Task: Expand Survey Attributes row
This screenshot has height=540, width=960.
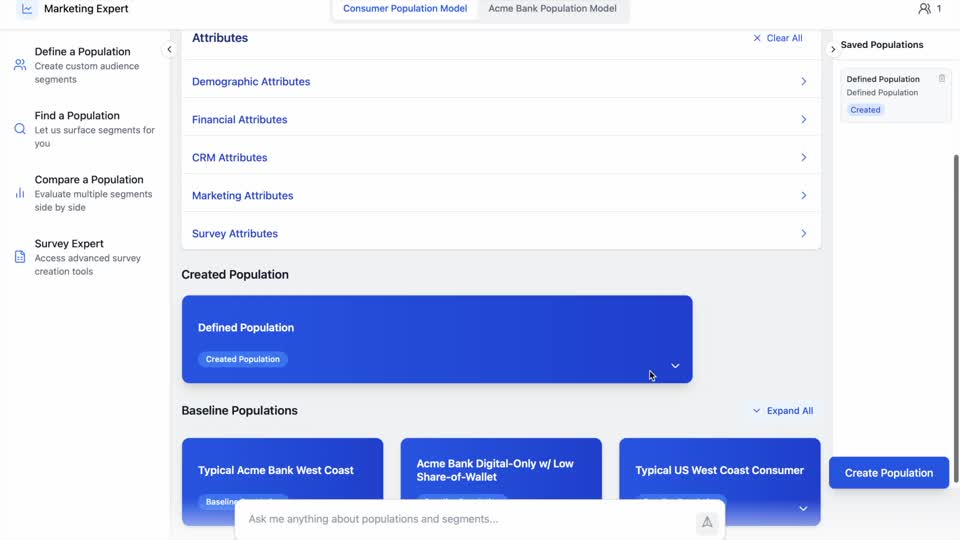Action: point(501,233)
